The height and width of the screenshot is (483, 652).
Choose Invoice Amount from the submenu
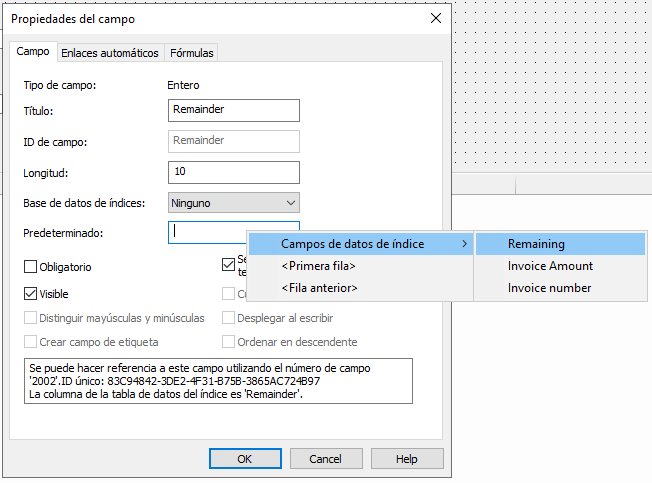click(x=561, y=266)
